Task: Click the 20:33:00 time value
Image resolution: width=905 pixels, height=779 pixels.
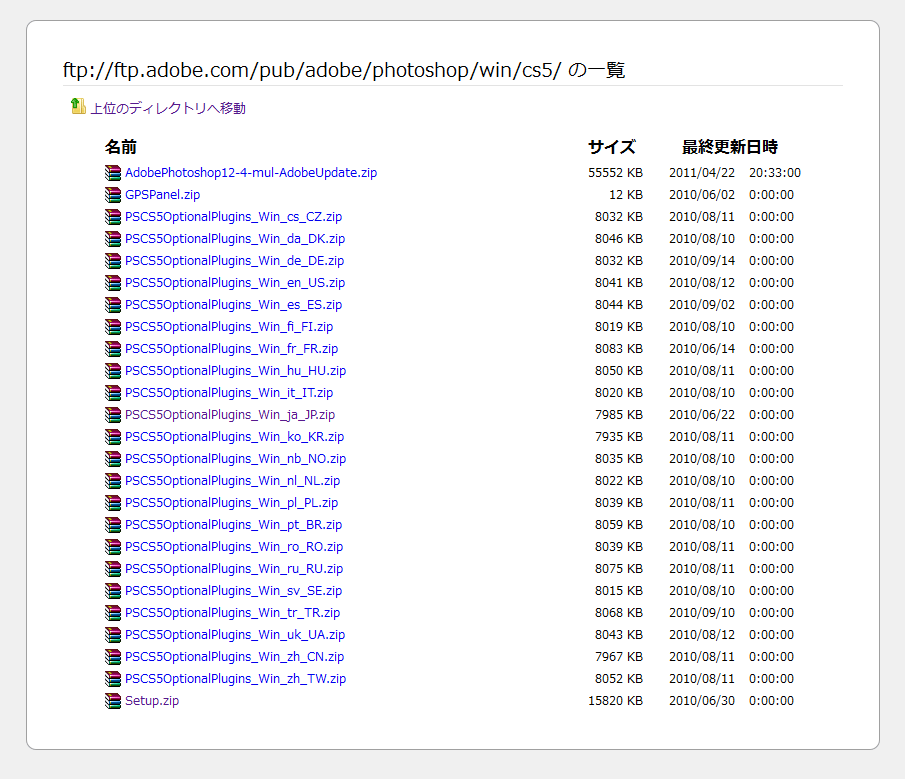Action: [775, 173]
